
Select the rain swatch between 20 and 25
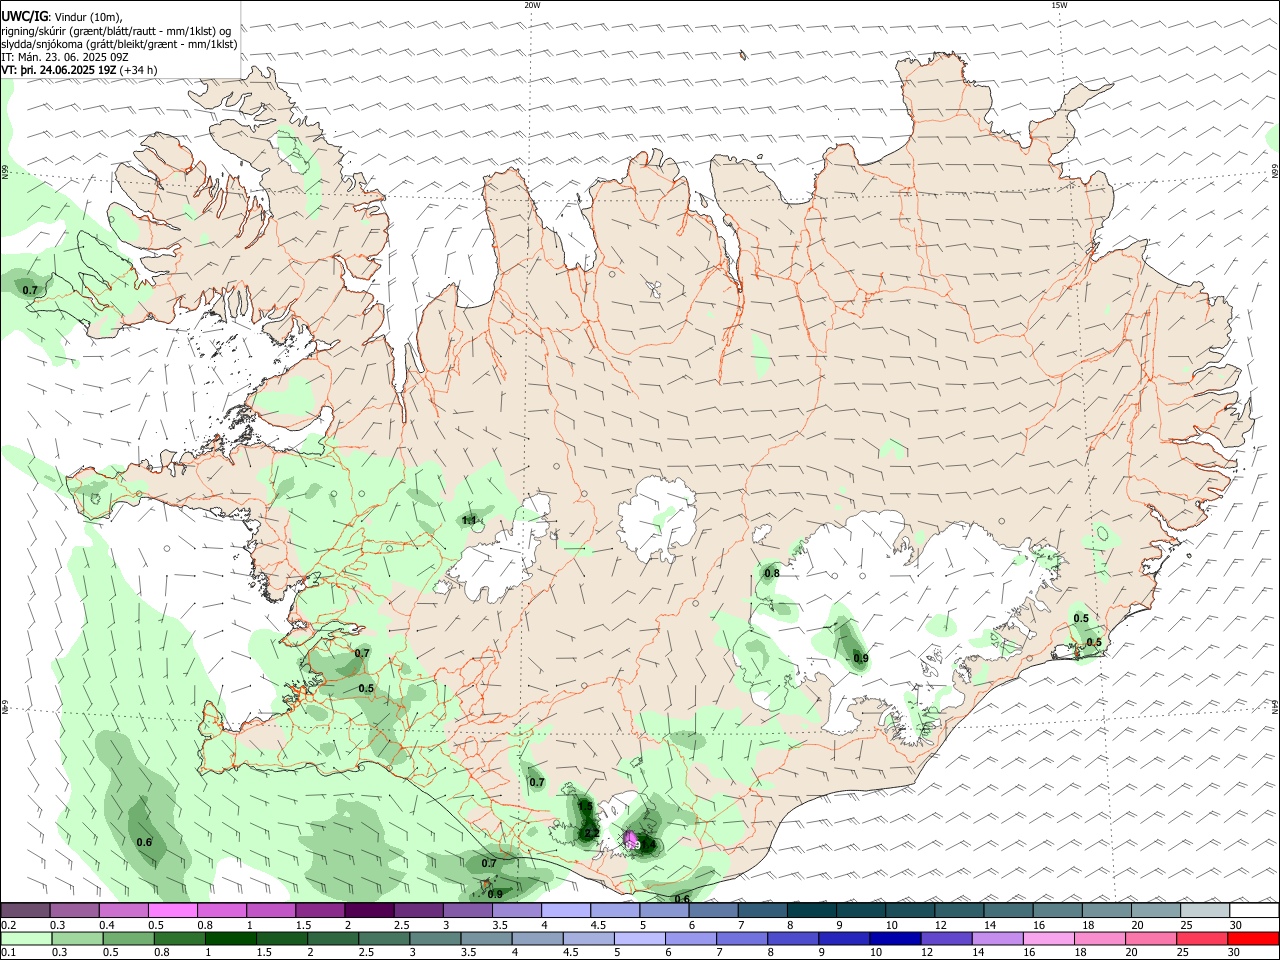[1152, 938]
